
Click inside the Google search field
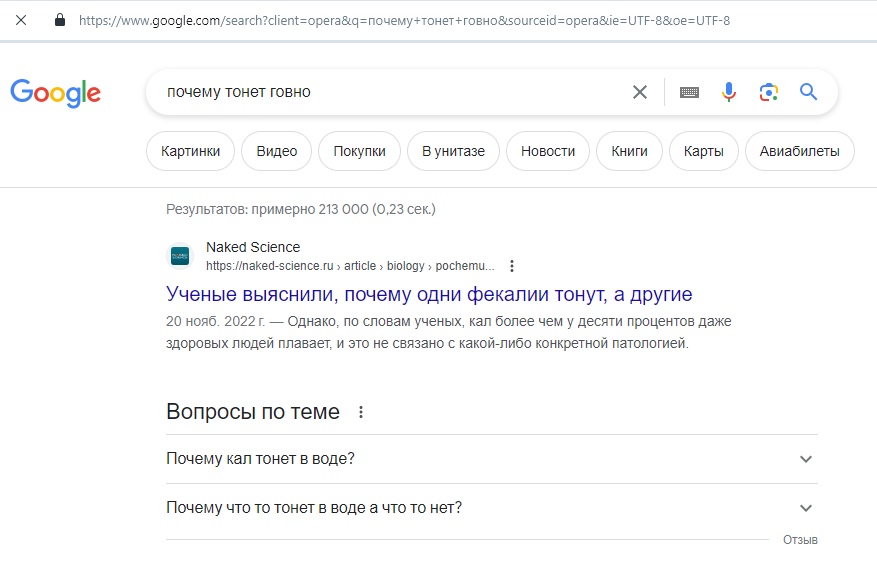coord(392,92)
